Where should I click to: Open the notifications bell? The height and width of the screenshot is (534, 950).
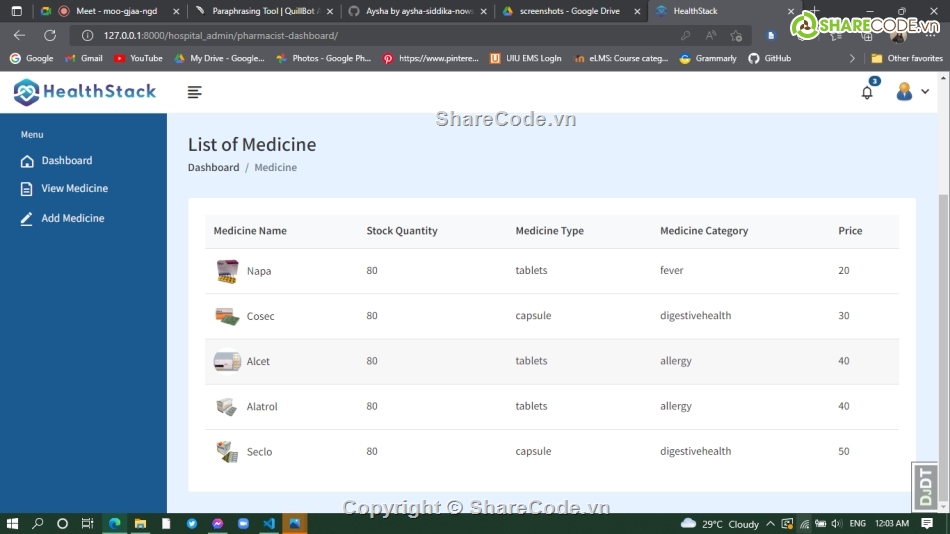pos(867,93)
